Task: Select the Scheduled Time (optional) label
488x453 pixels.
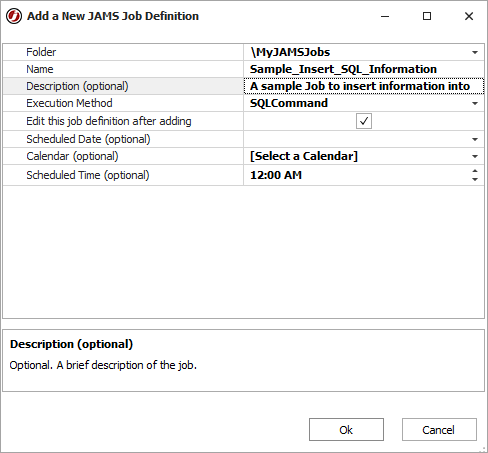Action: point(88,175)
